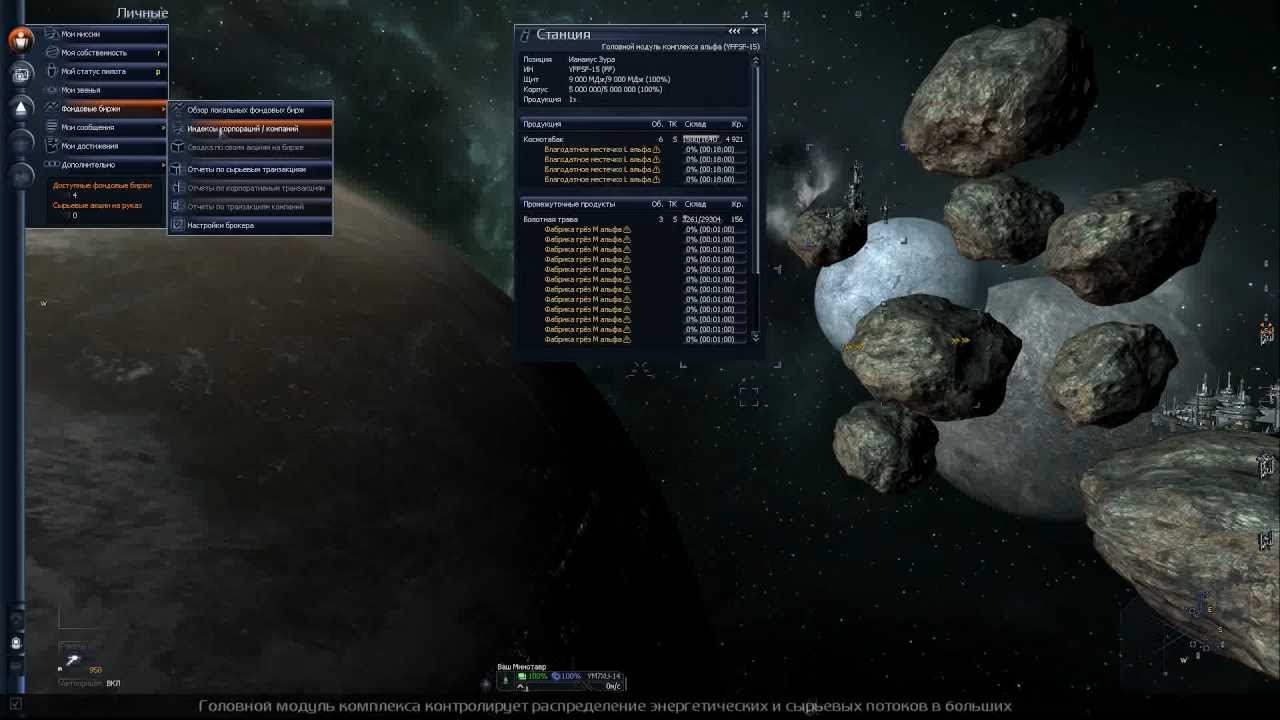The width and height of the screenshot is (1280, 720).
Task: Click the missile weapon icon near 958
Action: pyautogui.click(x=72, y=661)
